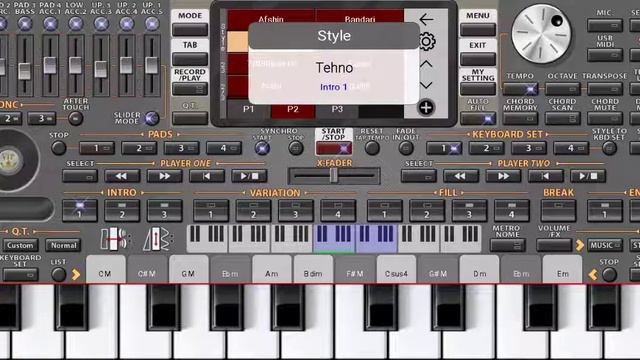Toggle CHORD MEMORY button
Viewport: 640px width, 360px height.
tap(520, 119)
